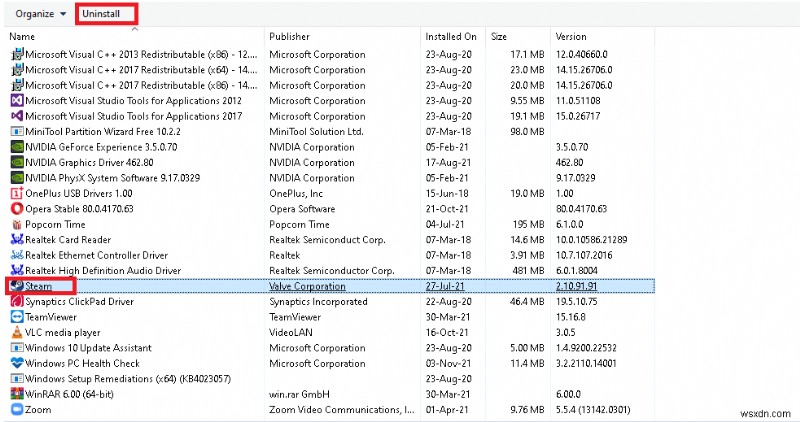
Task: Click Opera Software publisher cell
Action: pos(302,209)
